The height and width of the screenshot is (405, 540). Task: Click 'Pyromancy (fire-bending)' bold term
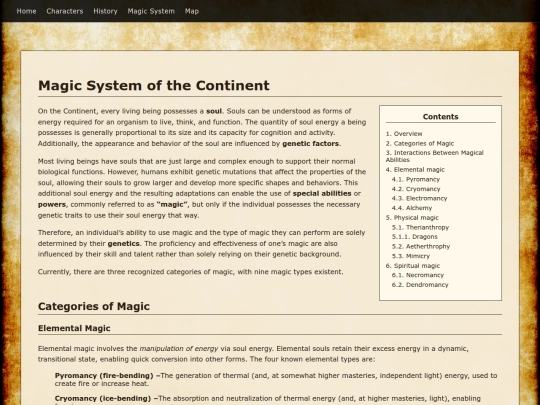pos(104,375)
